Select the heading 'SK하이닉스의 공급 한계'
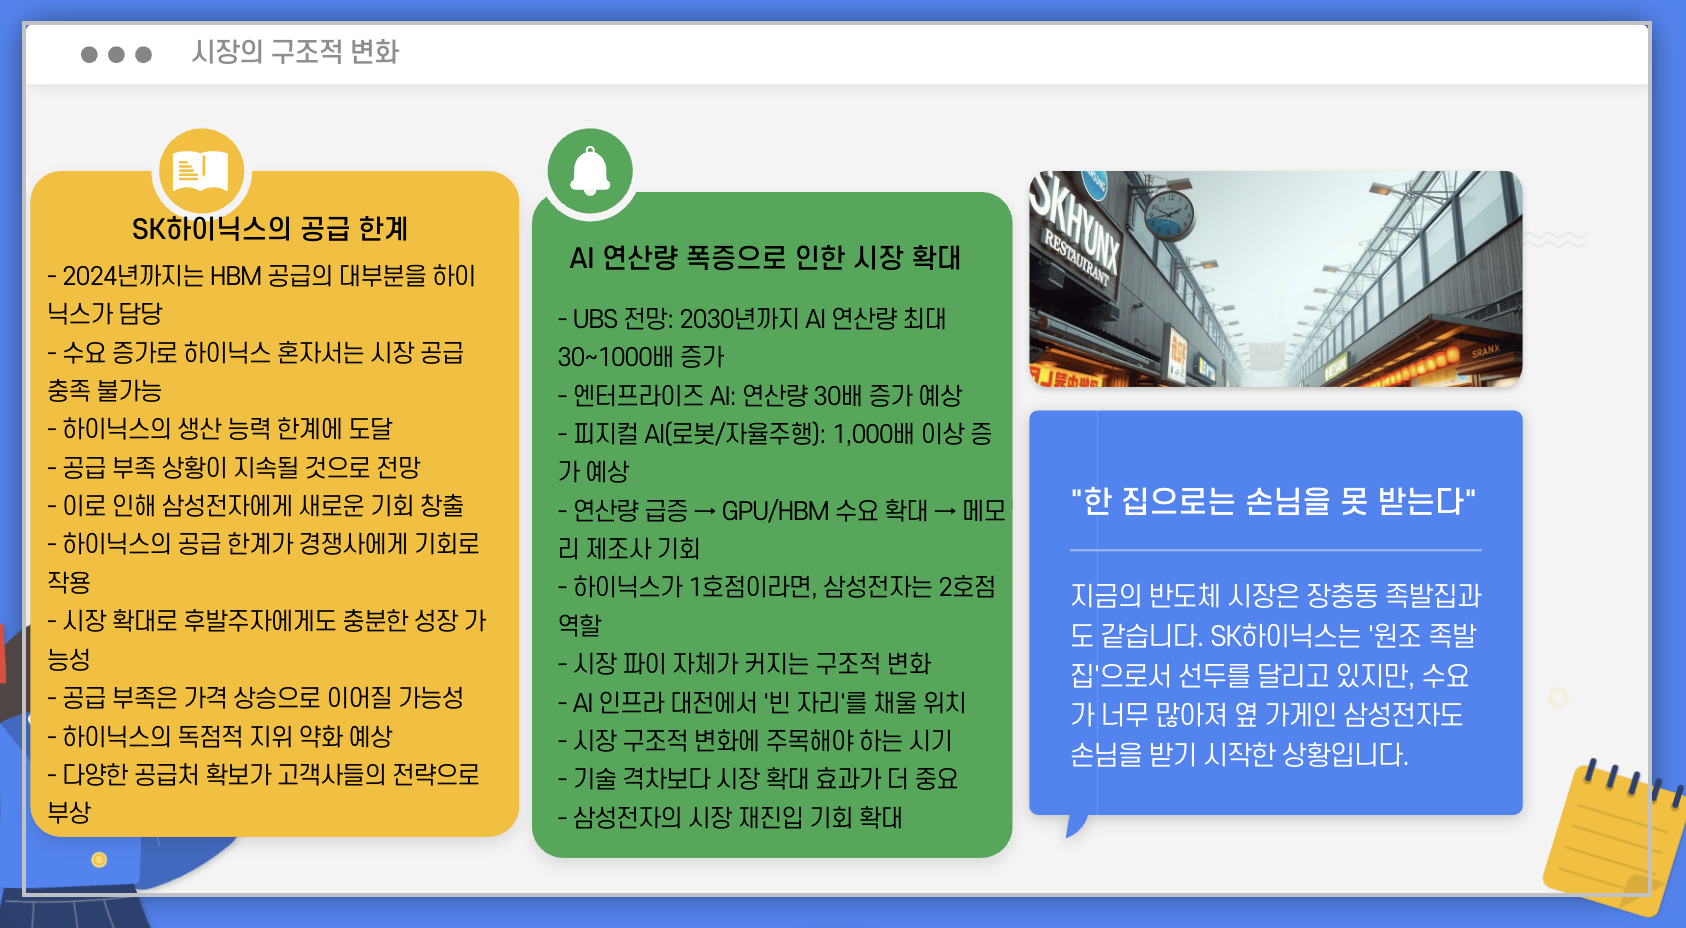Viewport: 1686px width, 928px height. 270,229
